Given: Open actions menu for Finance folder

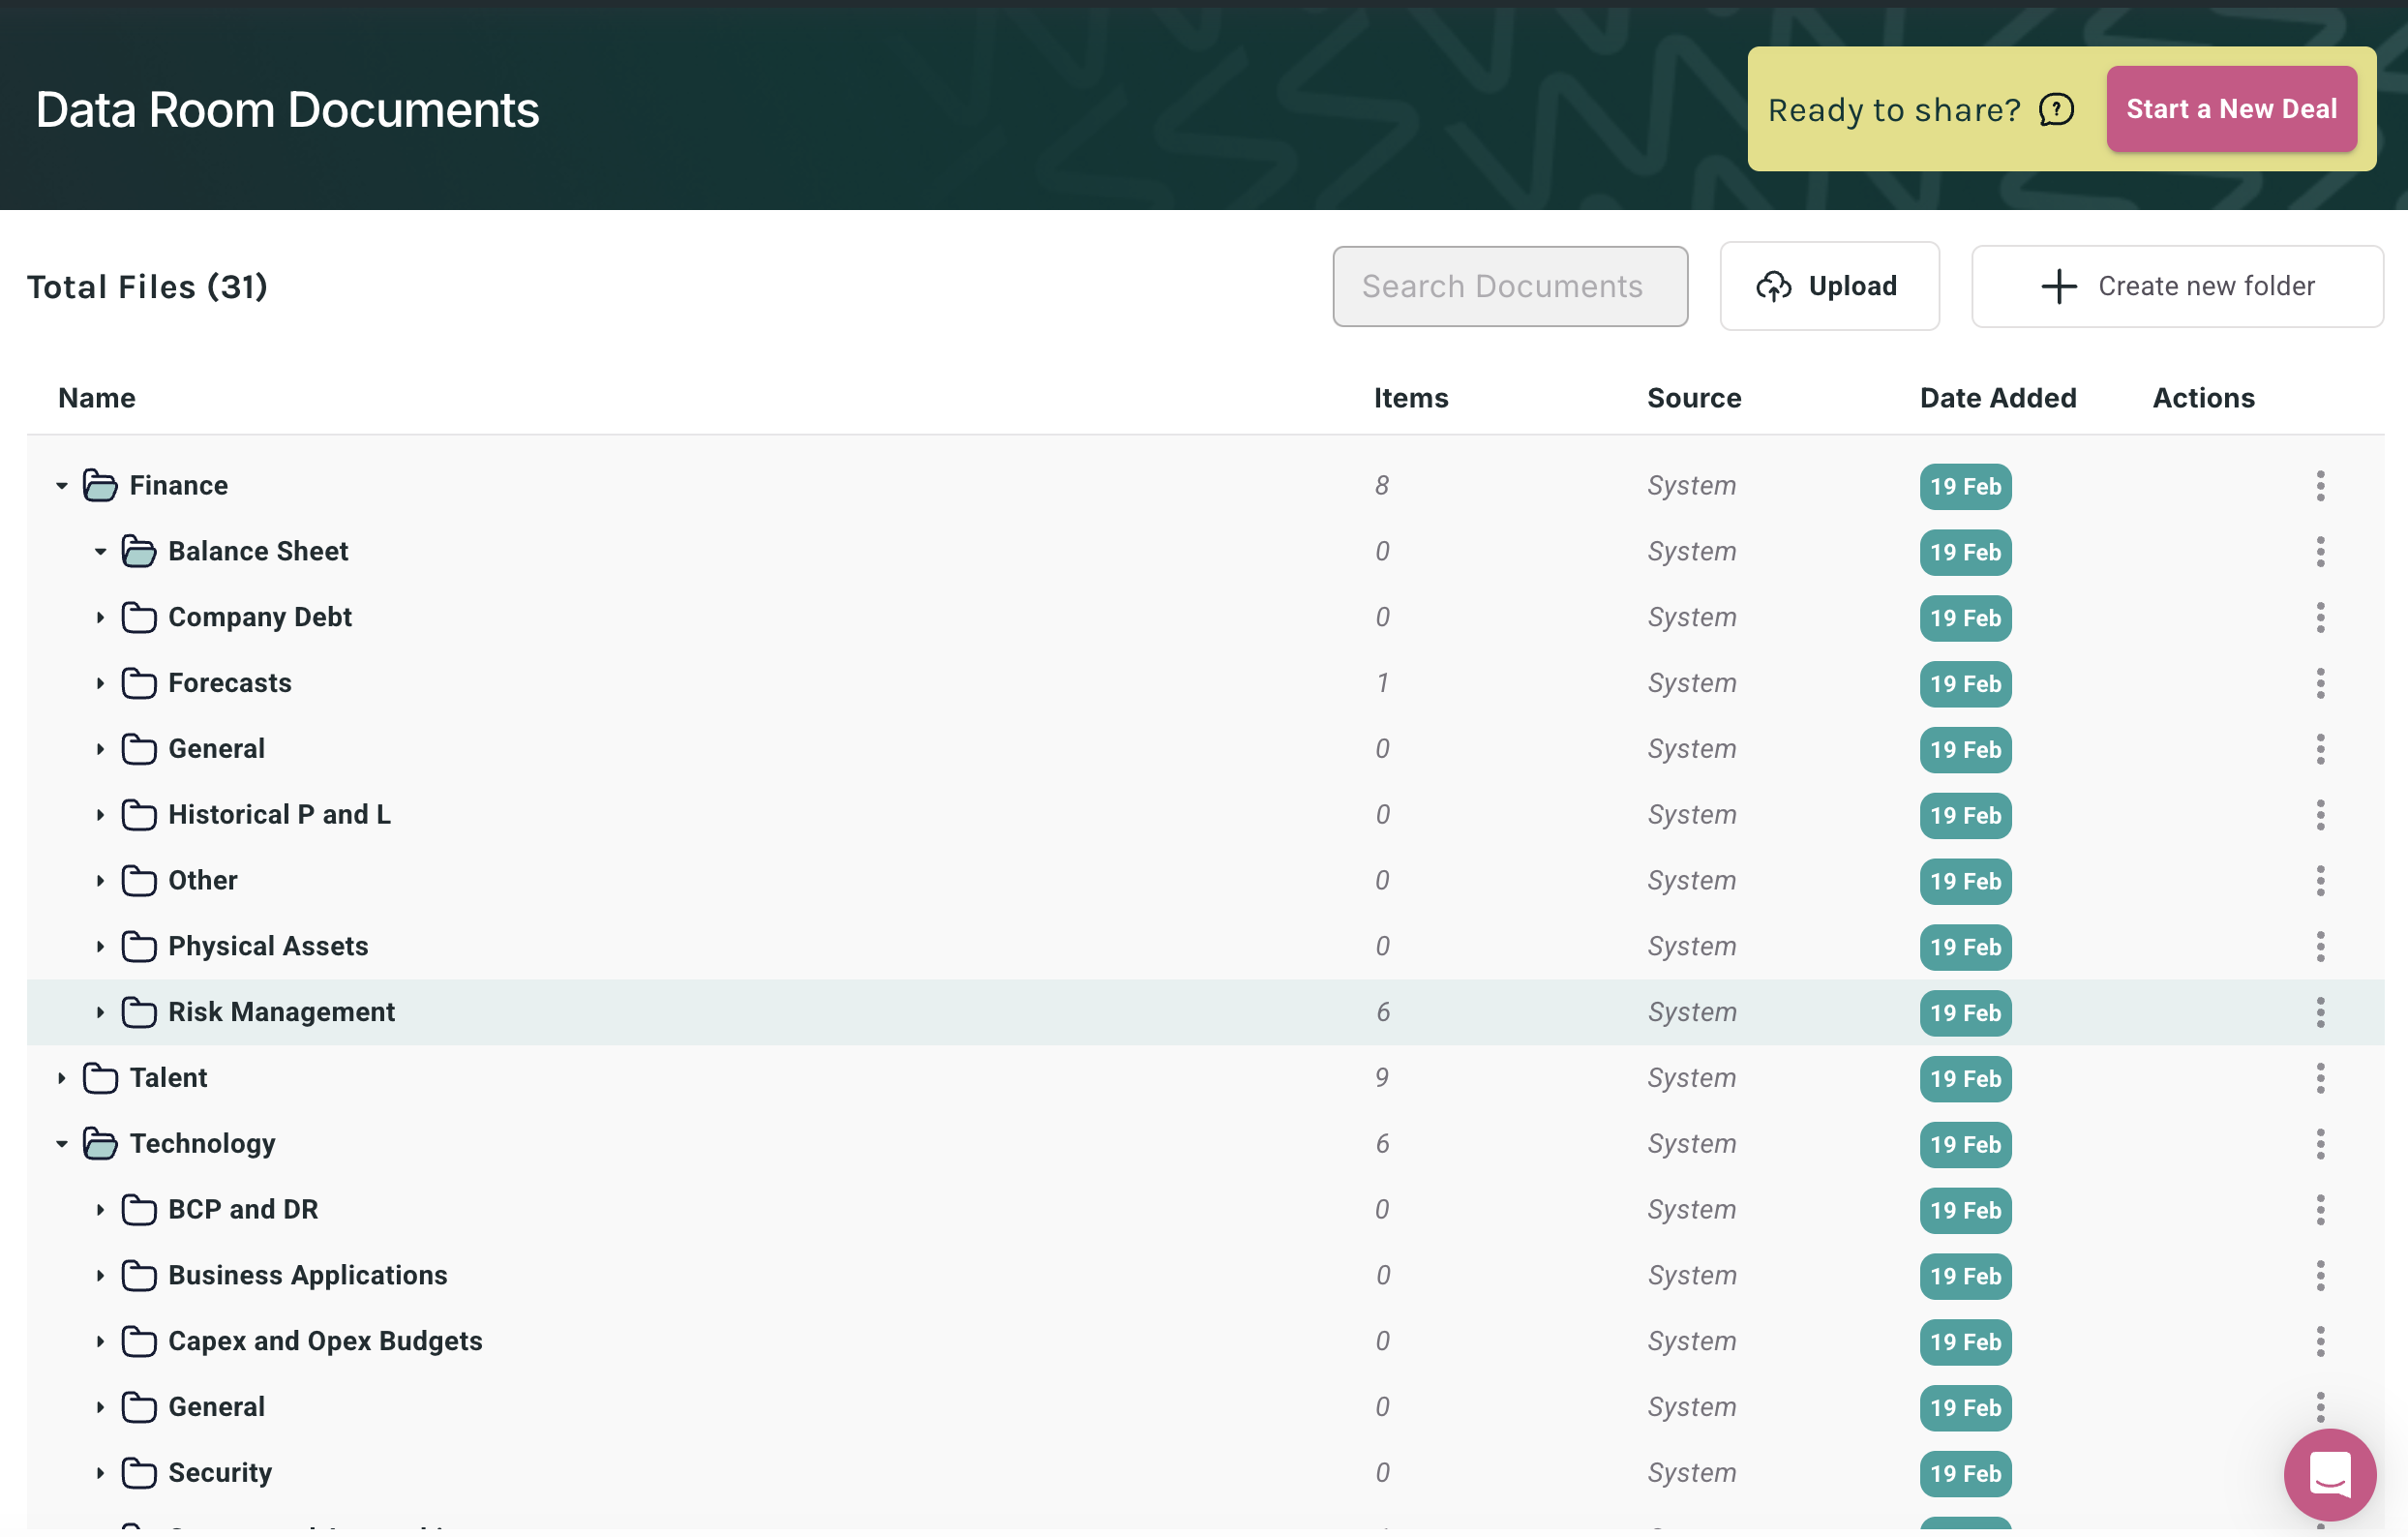Looking at the screenshot, I should (2320, 486).
